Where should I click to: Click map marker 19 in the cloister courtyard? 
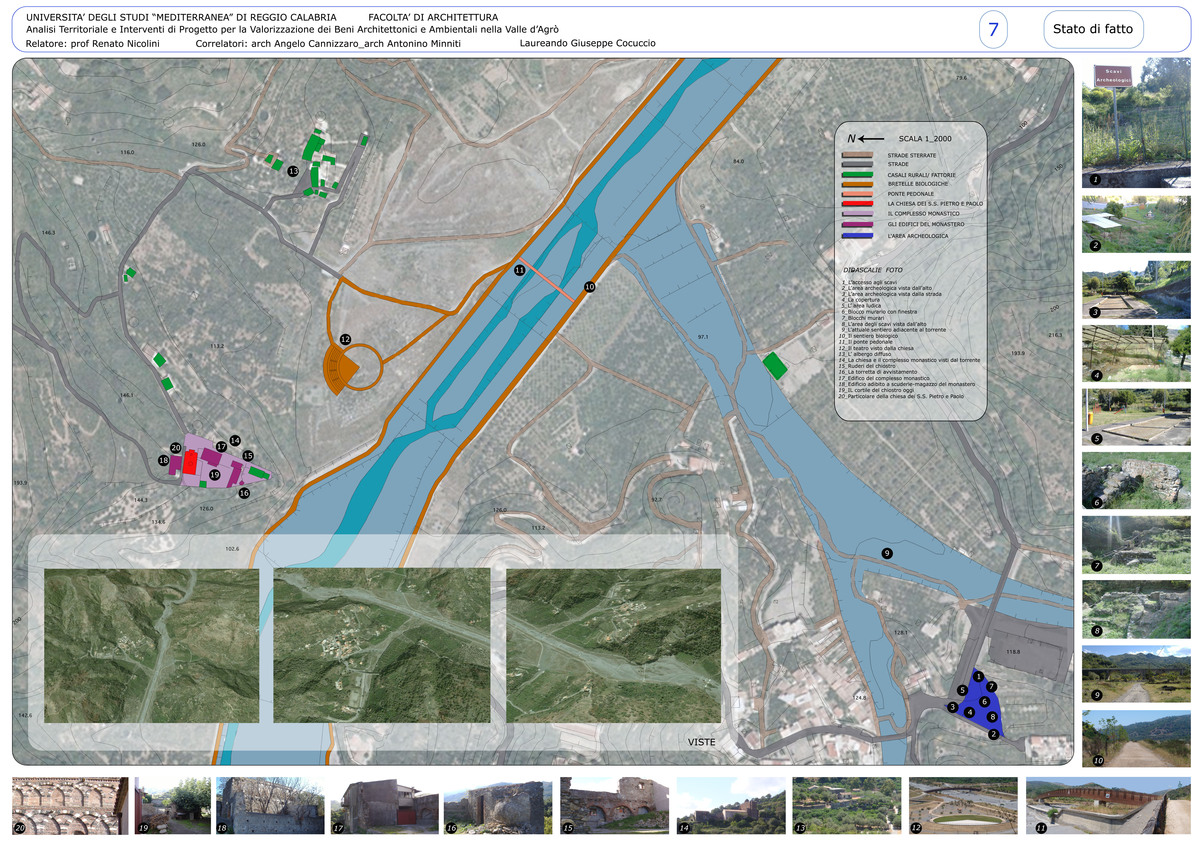[214, 474]
